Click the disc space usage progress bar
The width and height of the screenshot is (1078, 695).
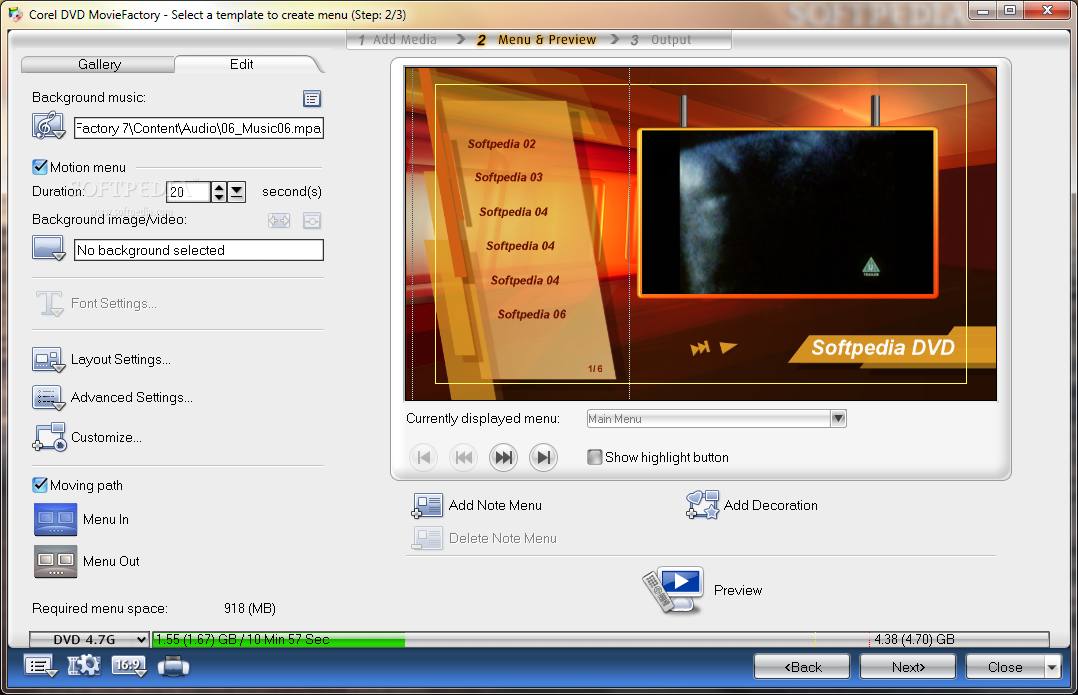pos(600,639)
